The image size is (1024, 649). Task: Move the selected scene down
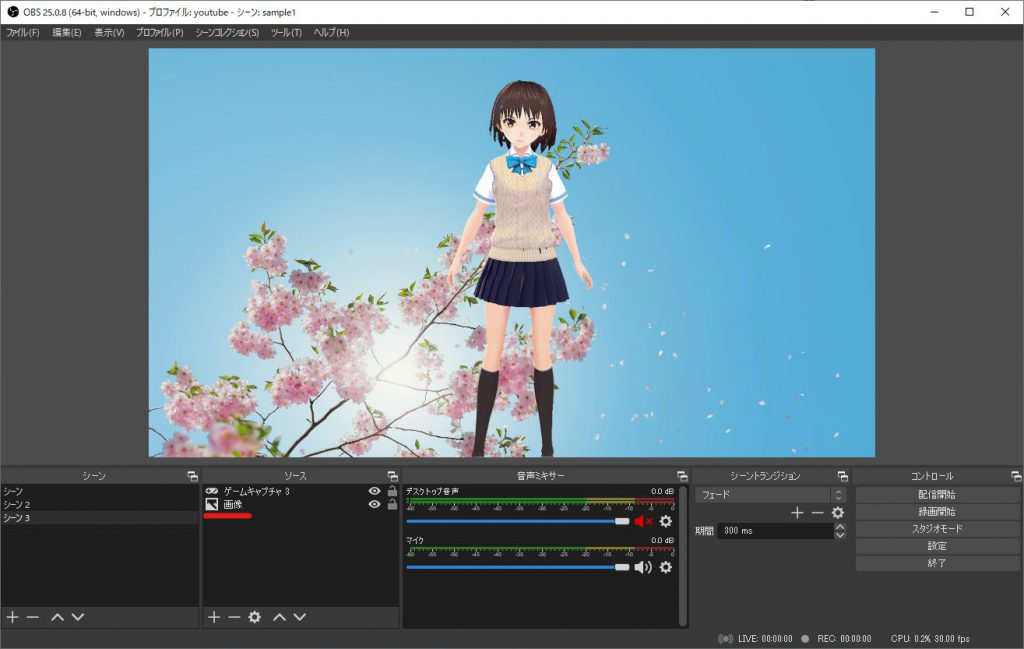pos(78,617)
